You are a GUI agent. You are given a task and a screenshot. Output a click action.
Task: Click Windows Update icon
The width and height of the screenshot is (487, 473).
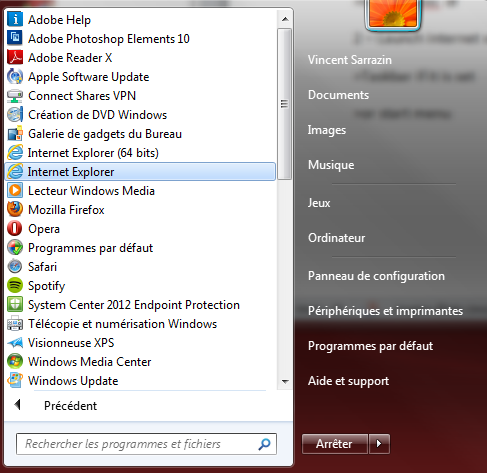pyautogui.click(x=15, y=380)
